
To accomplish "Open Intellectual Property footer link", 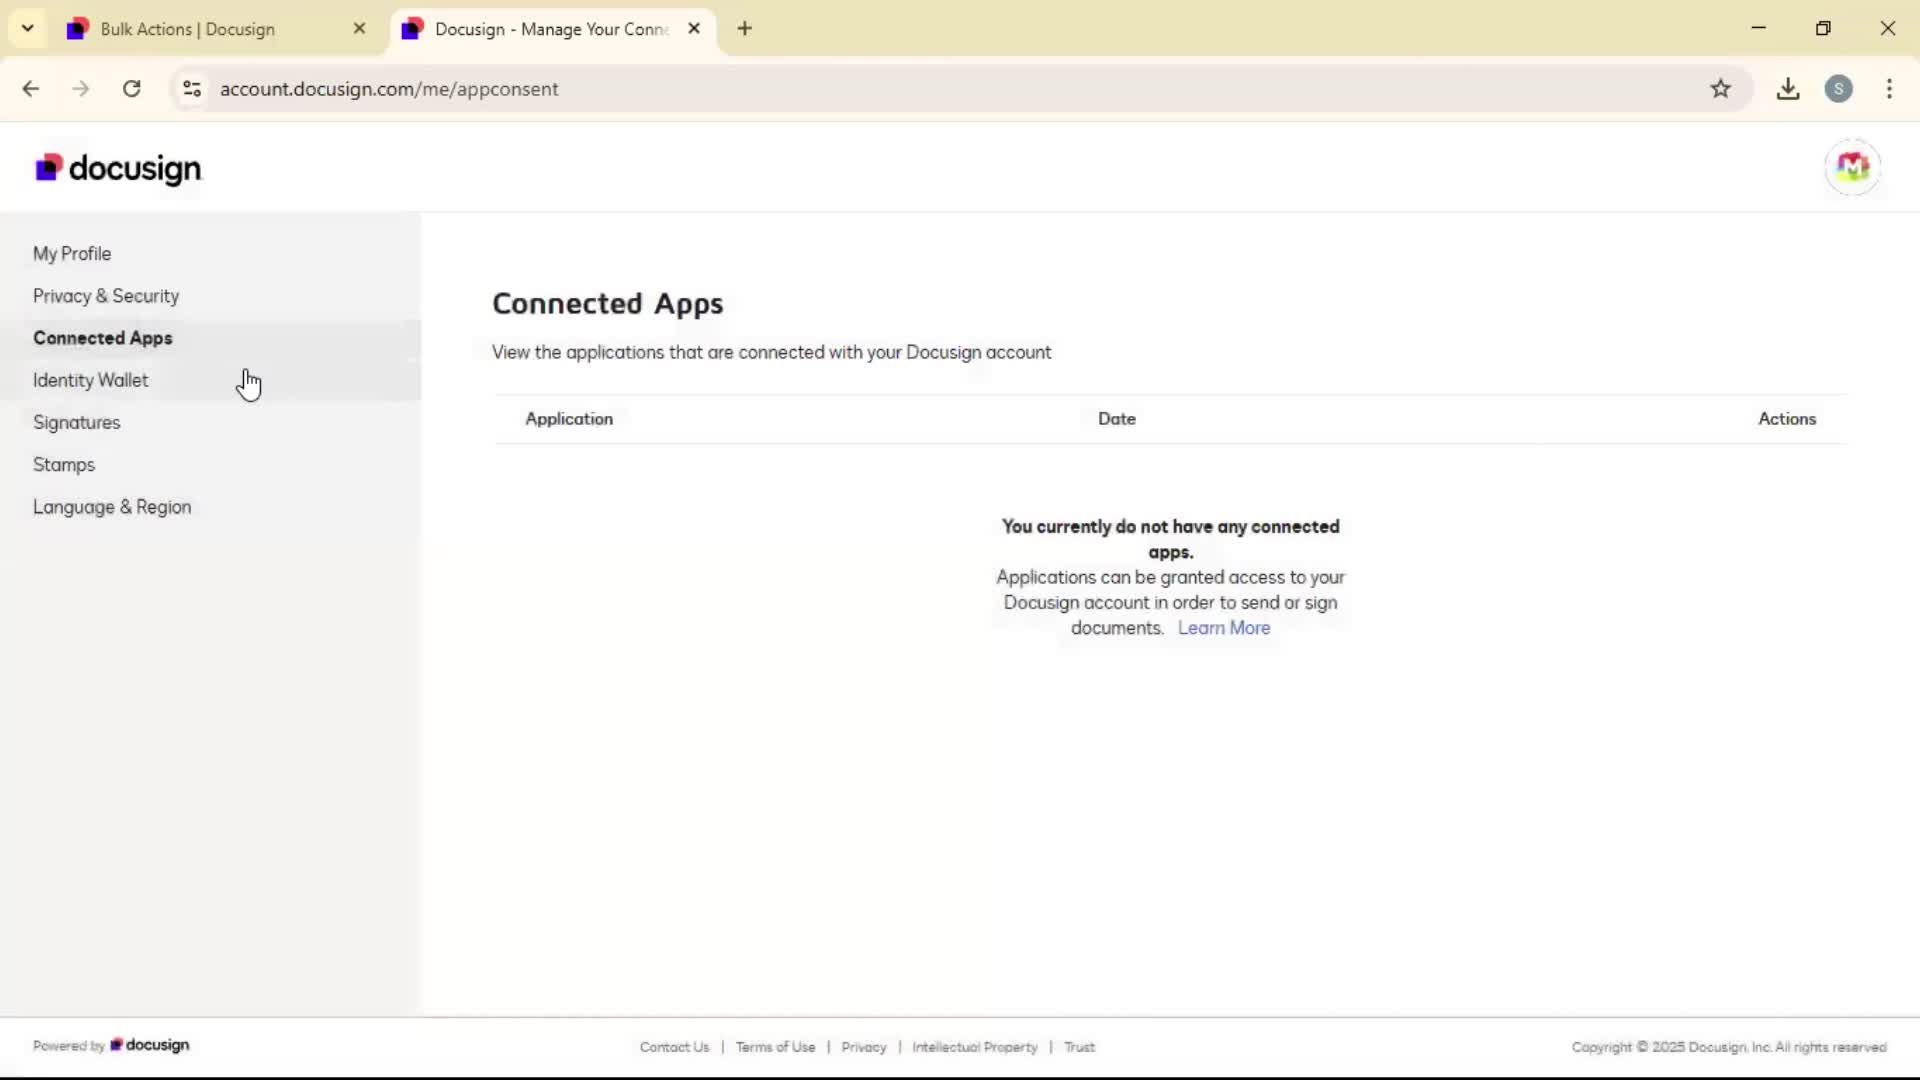I will 975,1047.
